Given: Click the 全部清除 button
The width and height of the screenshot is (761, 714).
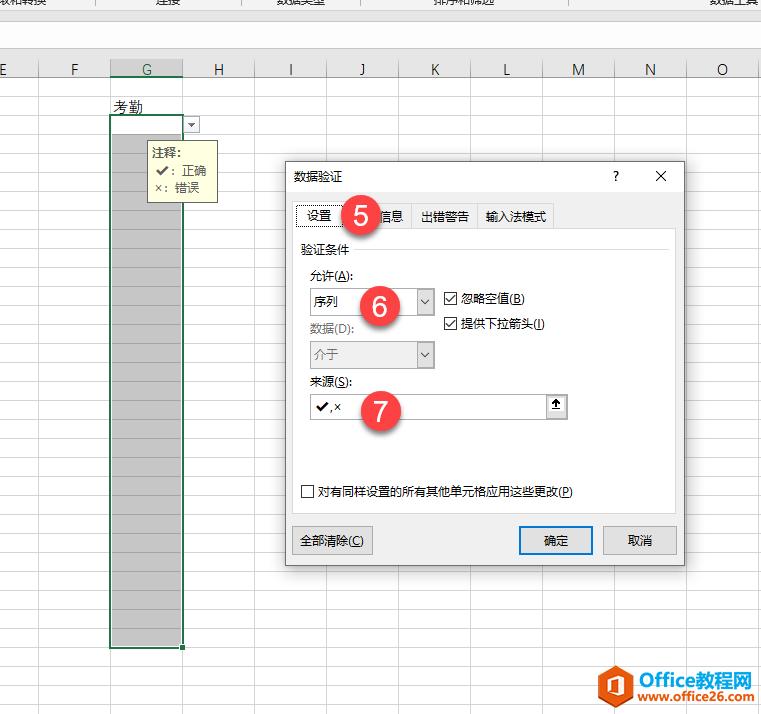Looking at the screenshot, I should 332,541.
